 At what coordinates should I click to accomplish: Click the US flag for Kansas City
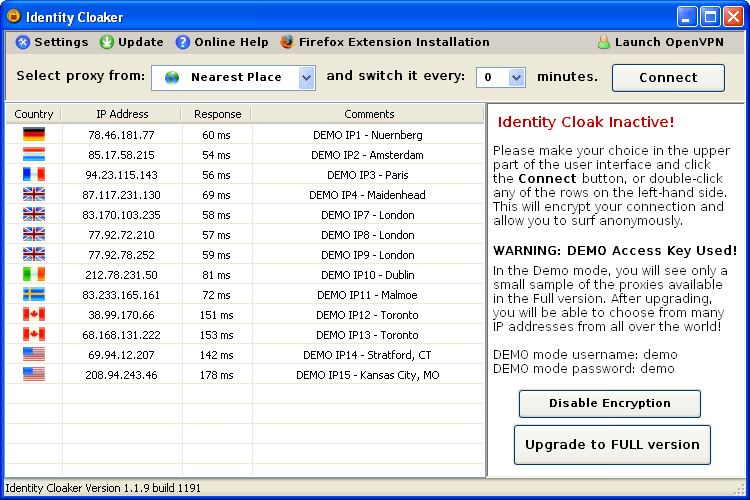coord(34,375)
